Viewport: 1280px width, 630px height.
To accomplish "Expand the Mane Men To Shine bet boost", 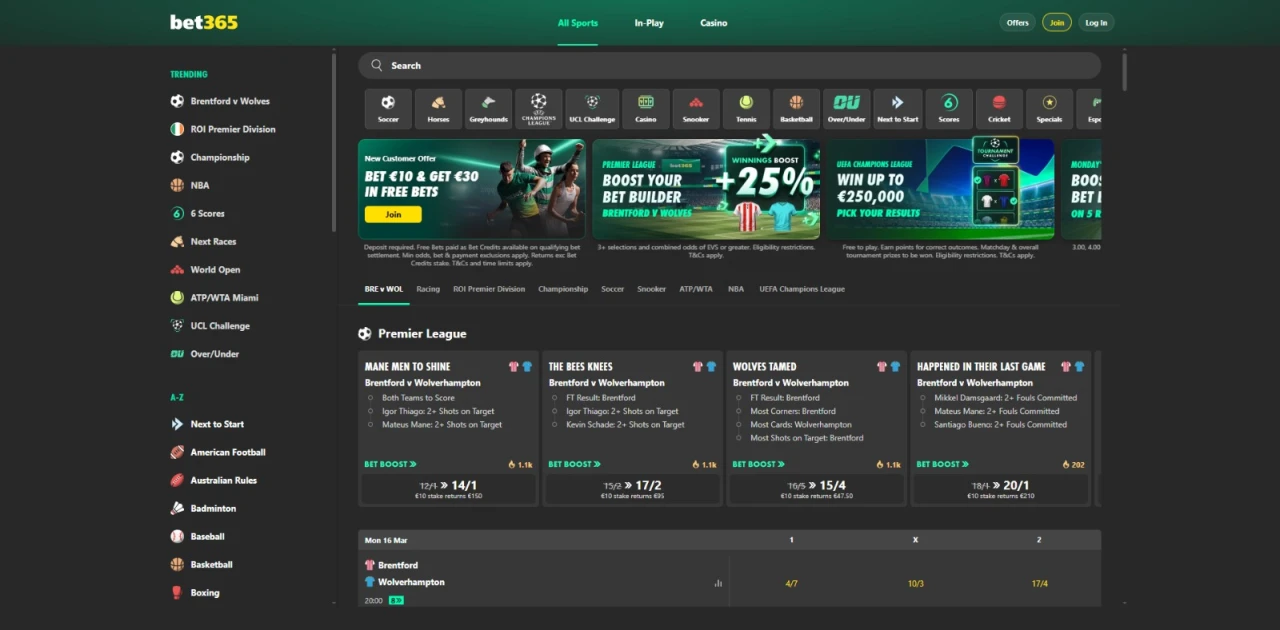I will pyautogui.click(x=390, y=464).
